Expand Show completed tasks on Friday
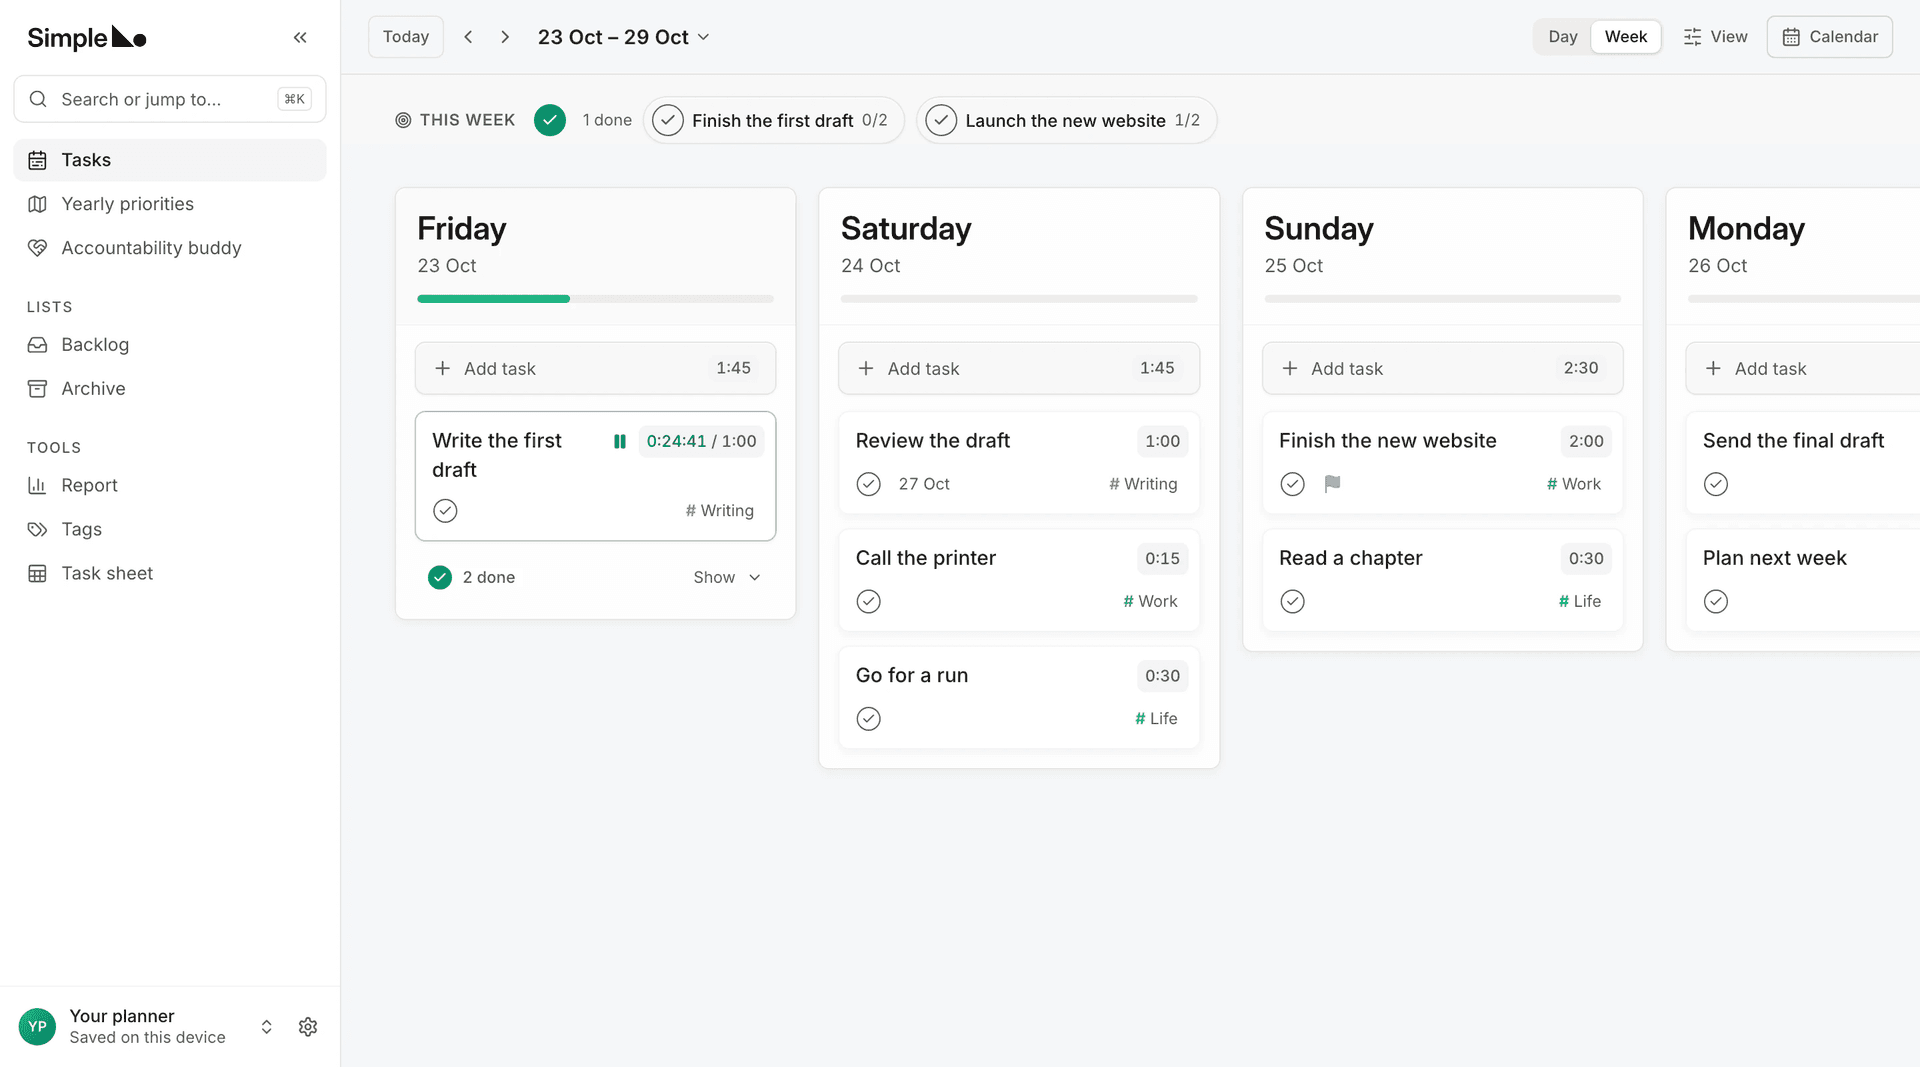 coord(727,577)
